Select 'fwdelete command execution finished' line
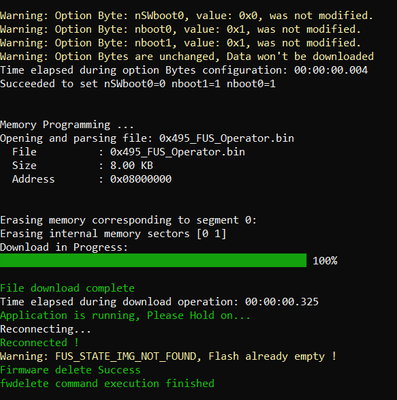 107,384
